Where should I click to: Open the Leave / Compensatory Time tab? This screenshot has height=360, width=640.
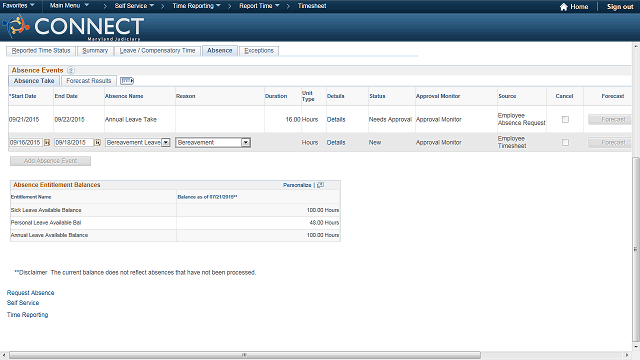(157, 51)
